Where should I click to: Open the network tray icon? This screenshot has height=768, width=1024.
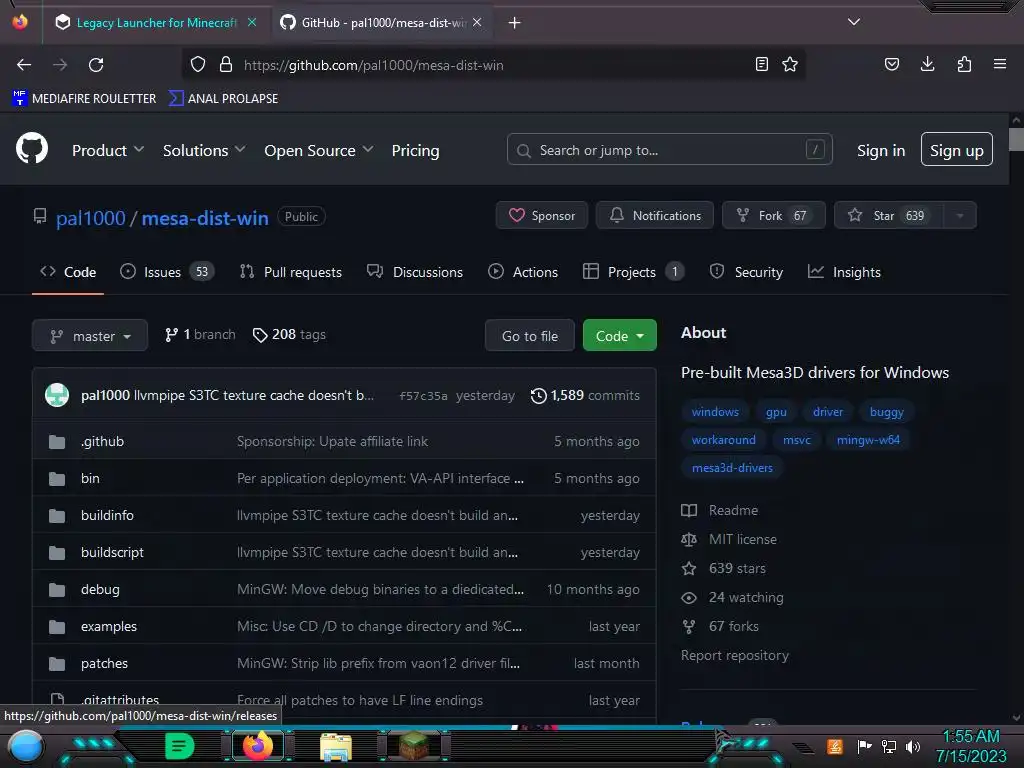[x=888, y=746]
